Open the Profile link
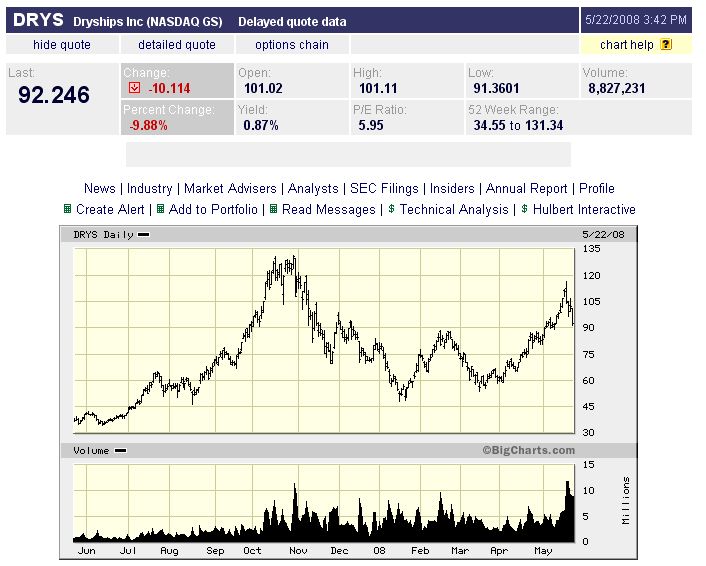Image resolution: width=706 pixels, height=566 pixels. 597,188
